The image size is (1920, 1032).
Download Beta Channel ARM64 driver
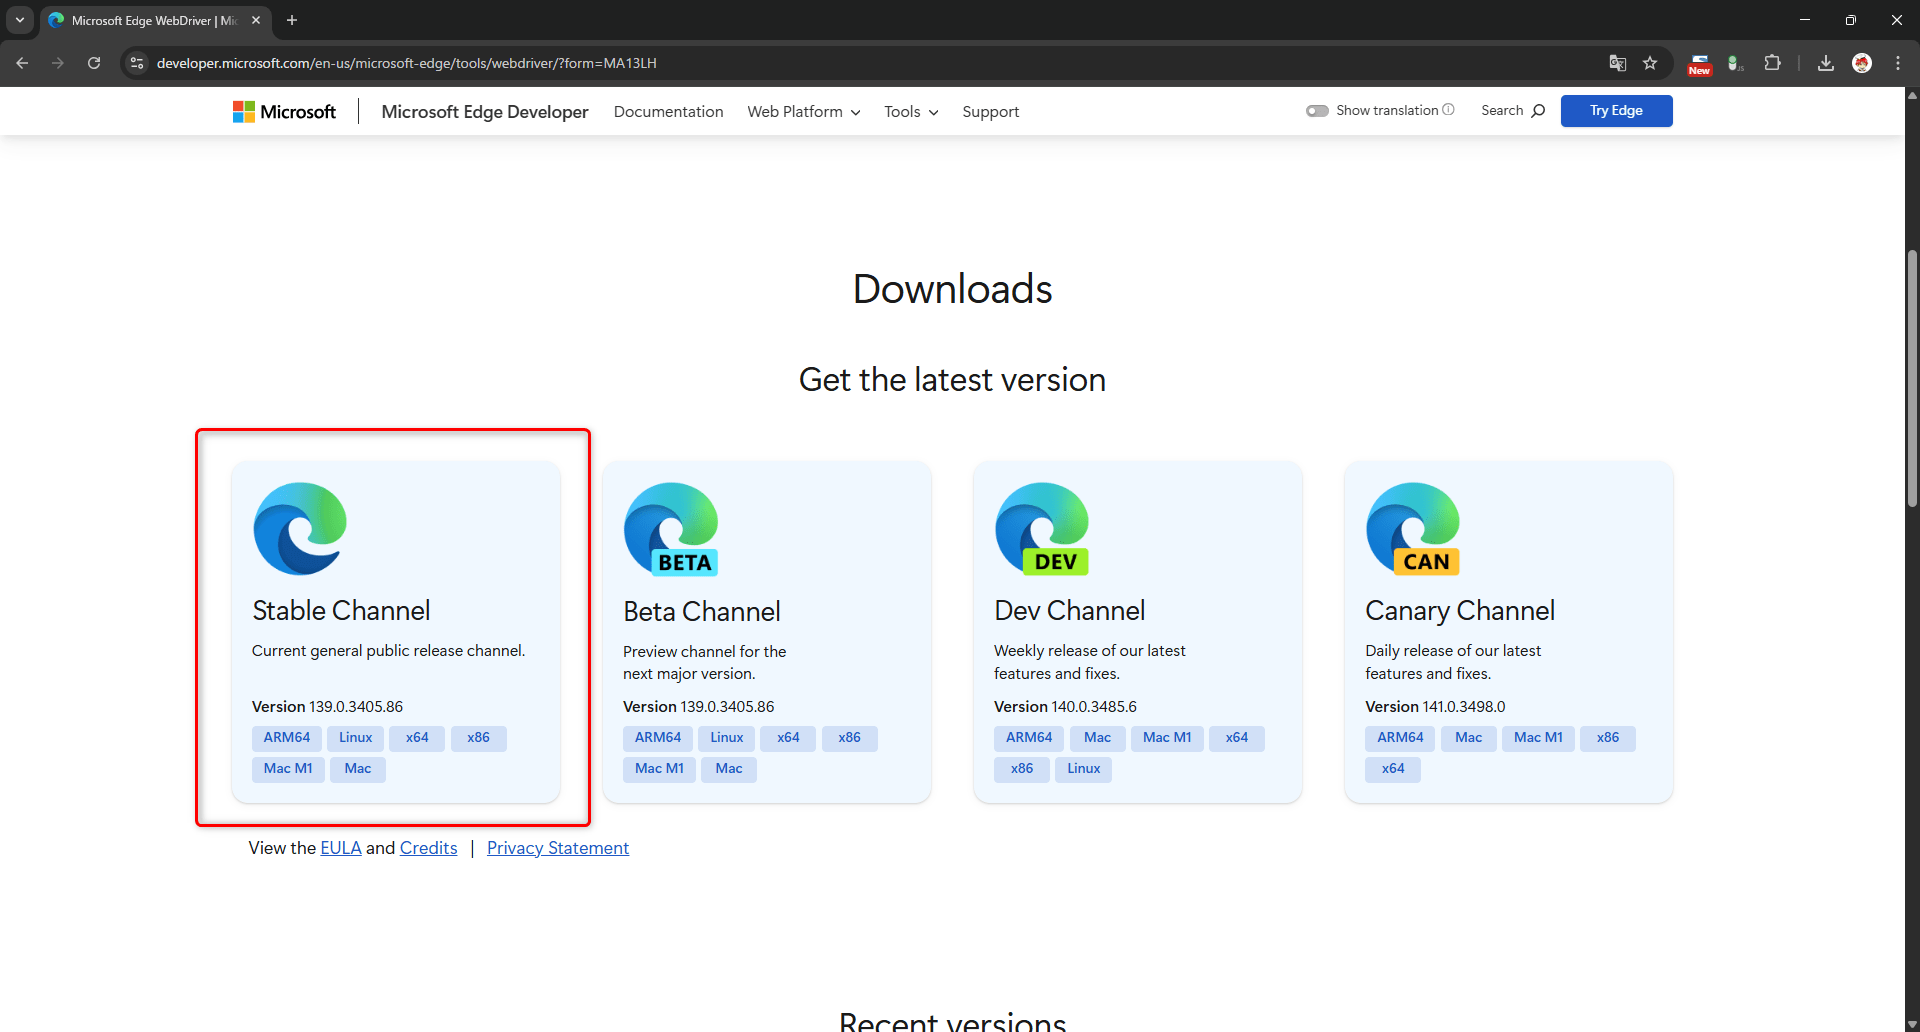click(658, 738)
